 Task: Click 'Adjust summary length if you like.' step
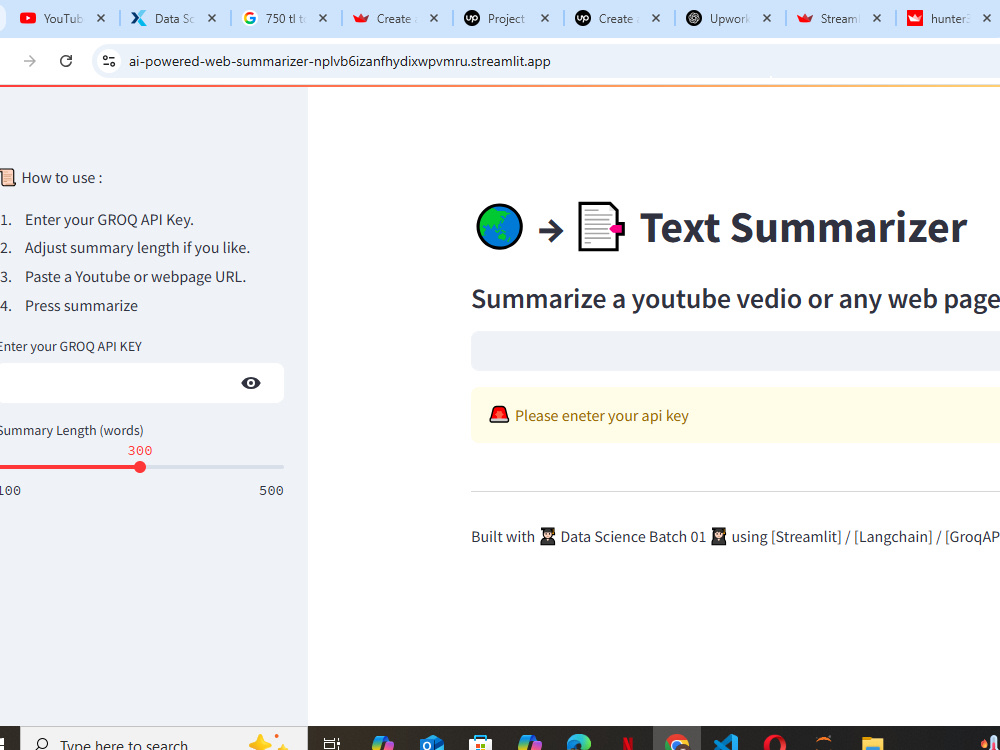point(137,248)
